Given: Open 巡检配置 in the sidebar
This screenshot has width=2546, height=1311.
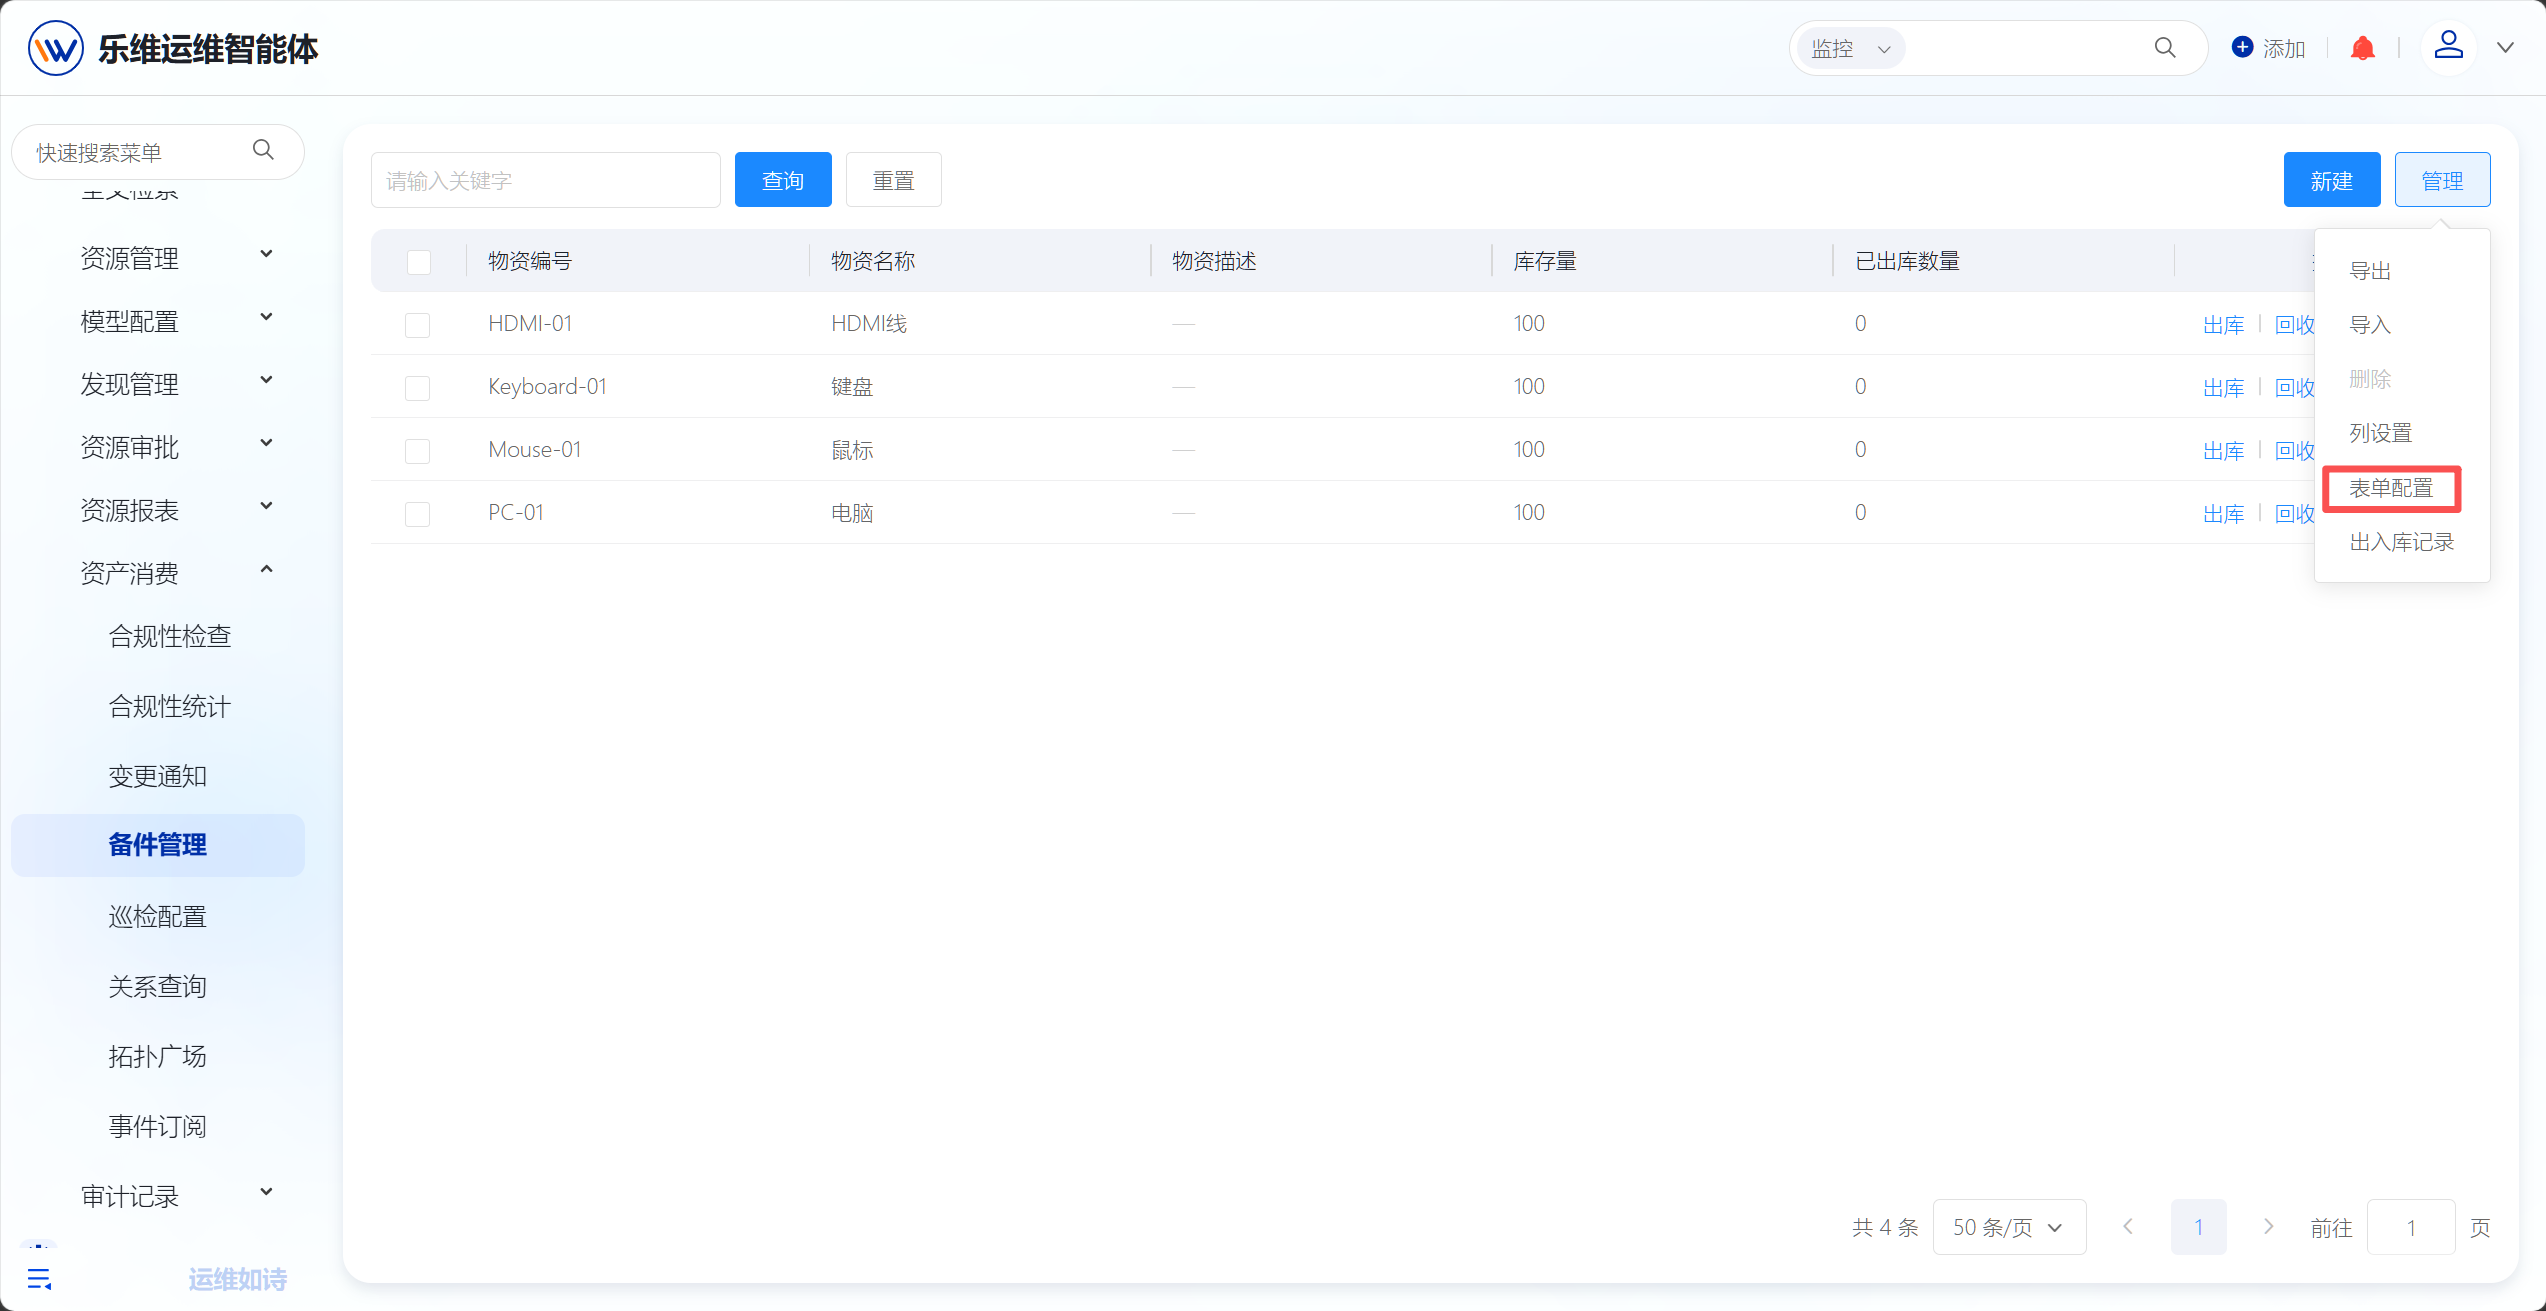Looking at the screenshot, I should click(157, 916).
